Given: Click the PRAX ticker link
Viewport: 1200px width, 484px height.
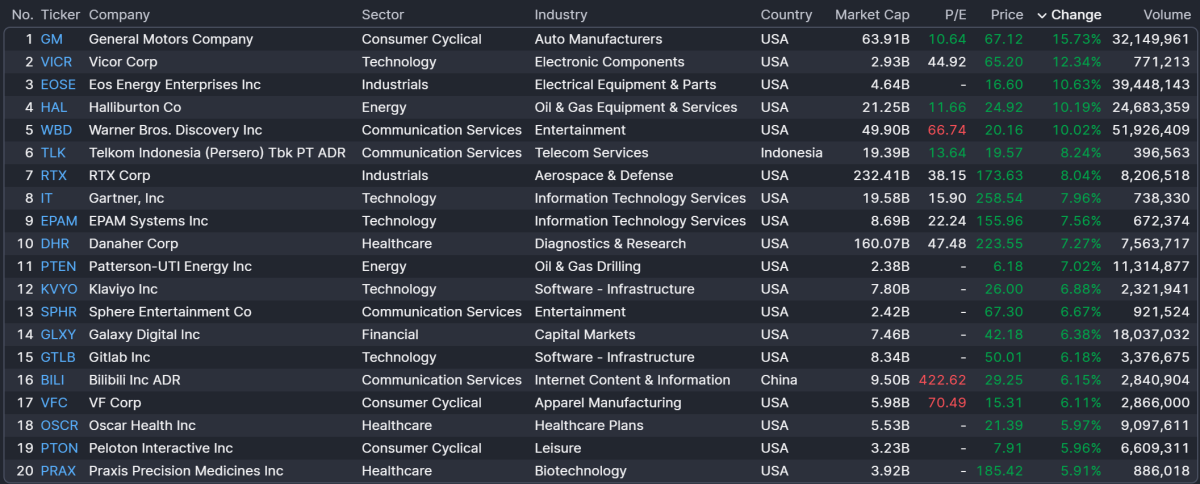Looking at the screenshot, I should (x=59, y=471).
